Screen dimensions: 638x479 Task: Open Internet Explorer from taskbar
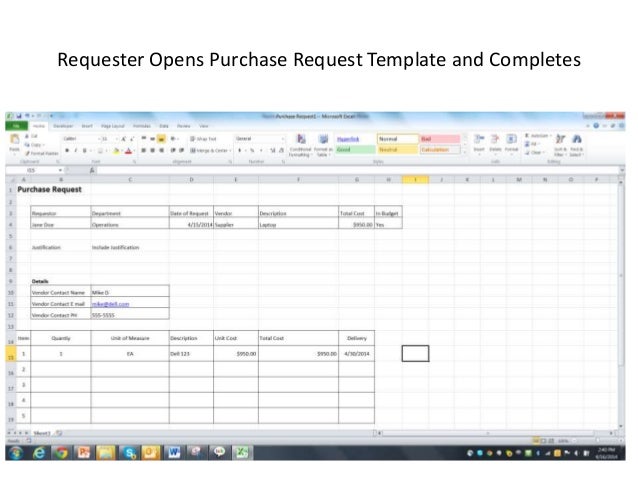(x=39, y=453)
